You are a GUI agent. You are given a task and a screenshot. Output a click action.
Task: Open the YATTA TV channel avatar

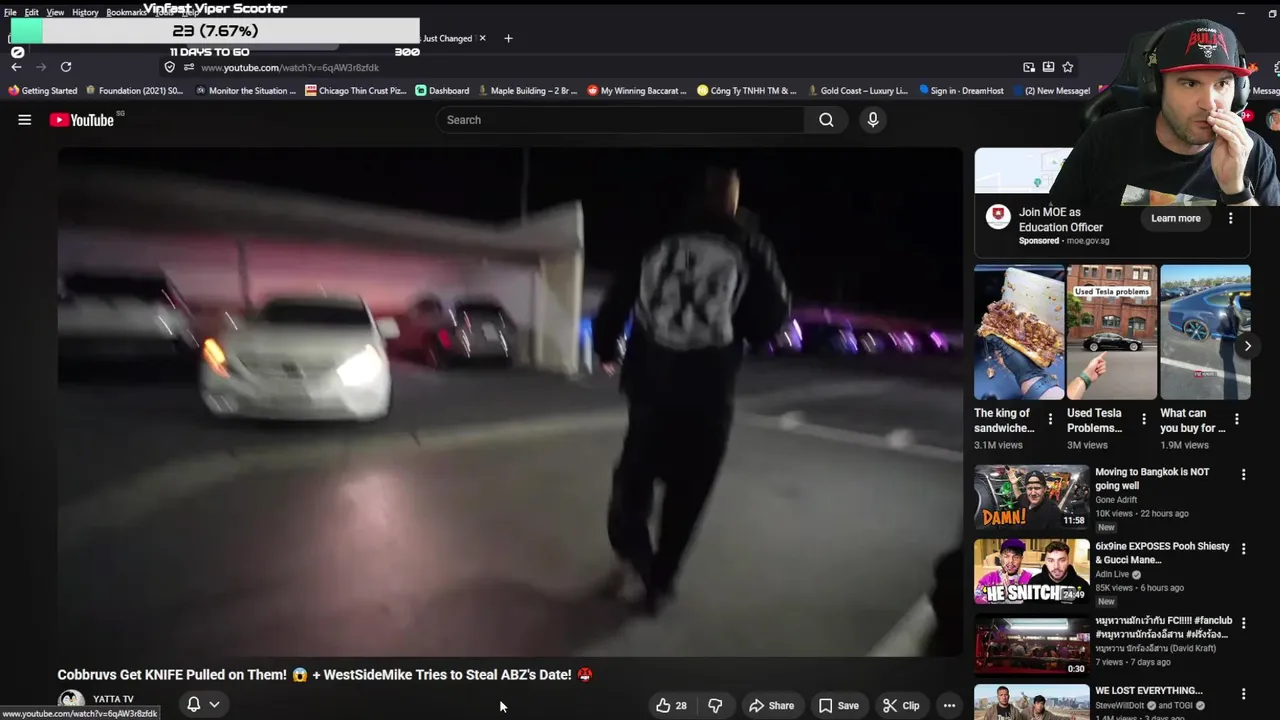(x=71, y=703)
